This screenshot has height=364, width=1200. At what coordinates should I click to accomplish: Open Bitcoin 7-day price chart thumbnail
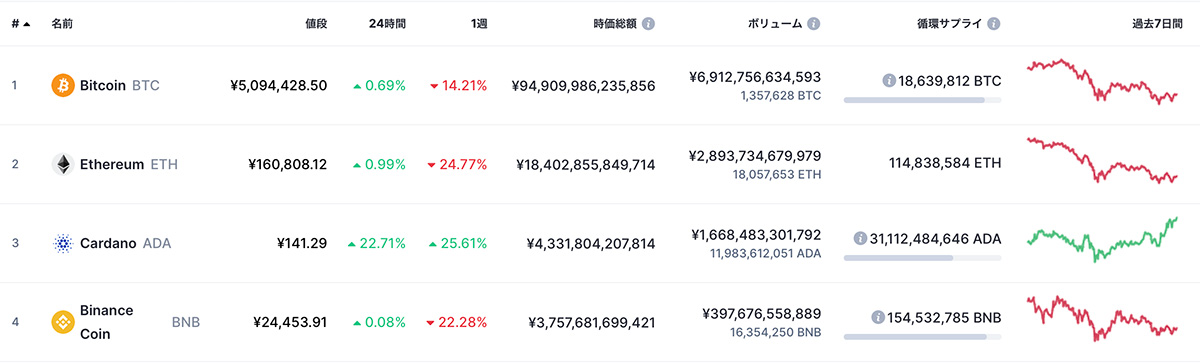click(1103, 81)
